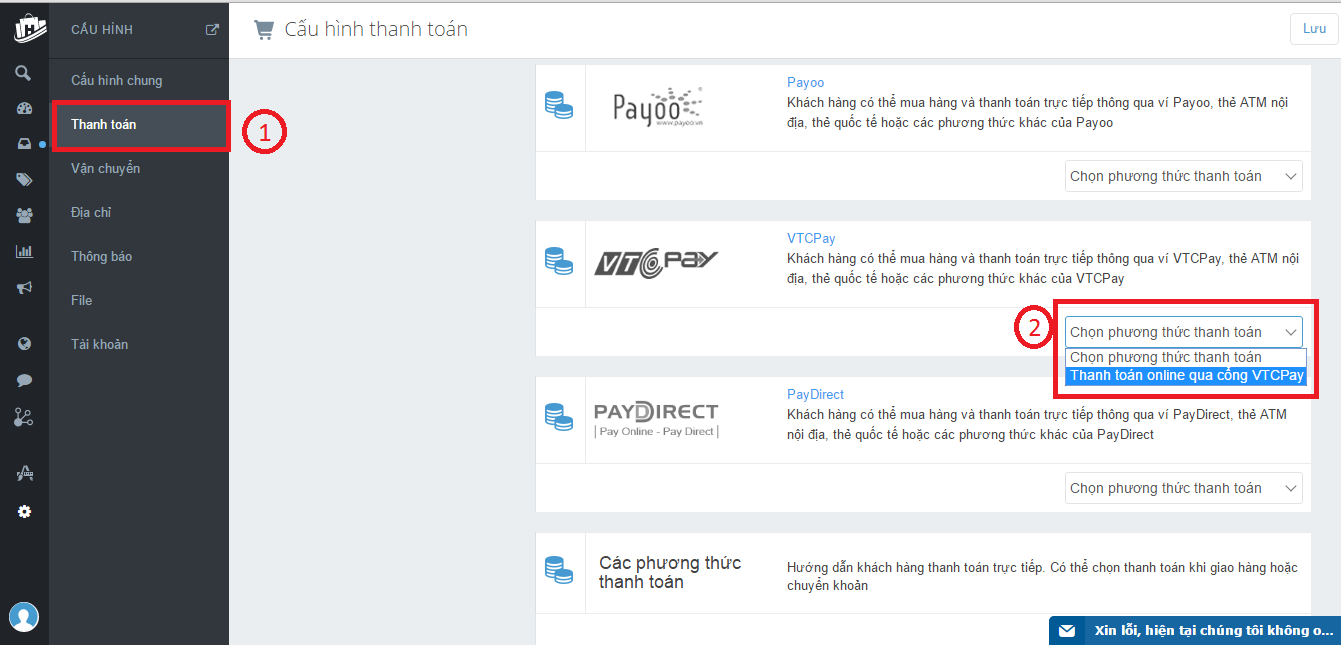Click the PayDirect title link
Image resolution: width=1341 pixels, height=645 pixels.
coord(815,394)
